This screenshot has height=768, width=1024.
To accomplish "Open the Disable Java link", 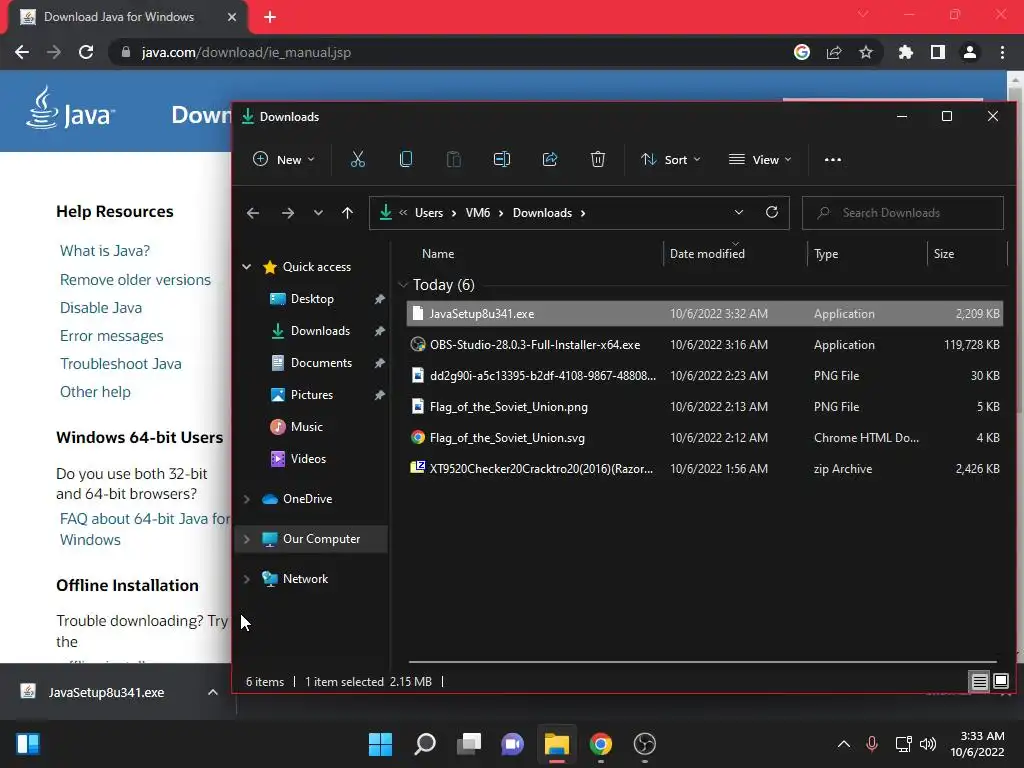I will click(x=101, y=308).
